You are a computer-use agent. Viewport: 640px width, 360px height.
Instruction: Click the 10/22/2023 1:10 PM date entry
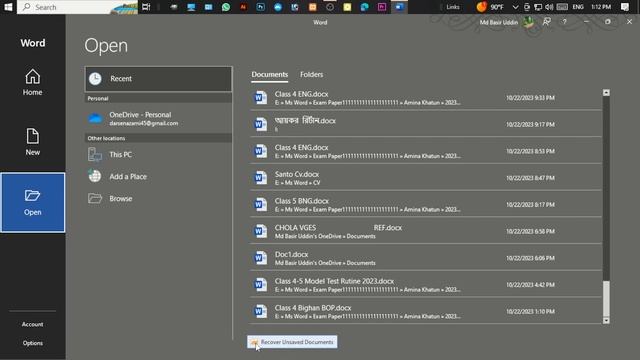[530, 311]
